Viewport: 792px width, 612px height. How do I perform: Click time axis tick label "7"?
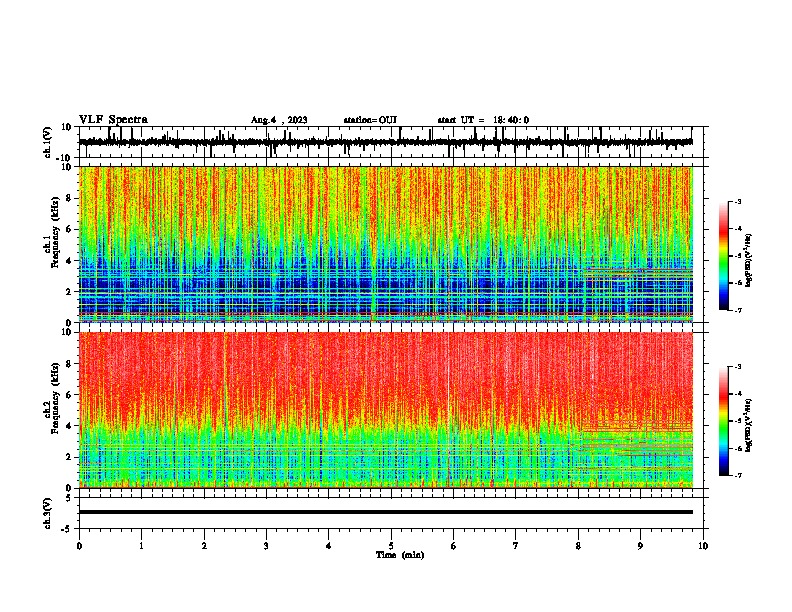pos(516,546)
